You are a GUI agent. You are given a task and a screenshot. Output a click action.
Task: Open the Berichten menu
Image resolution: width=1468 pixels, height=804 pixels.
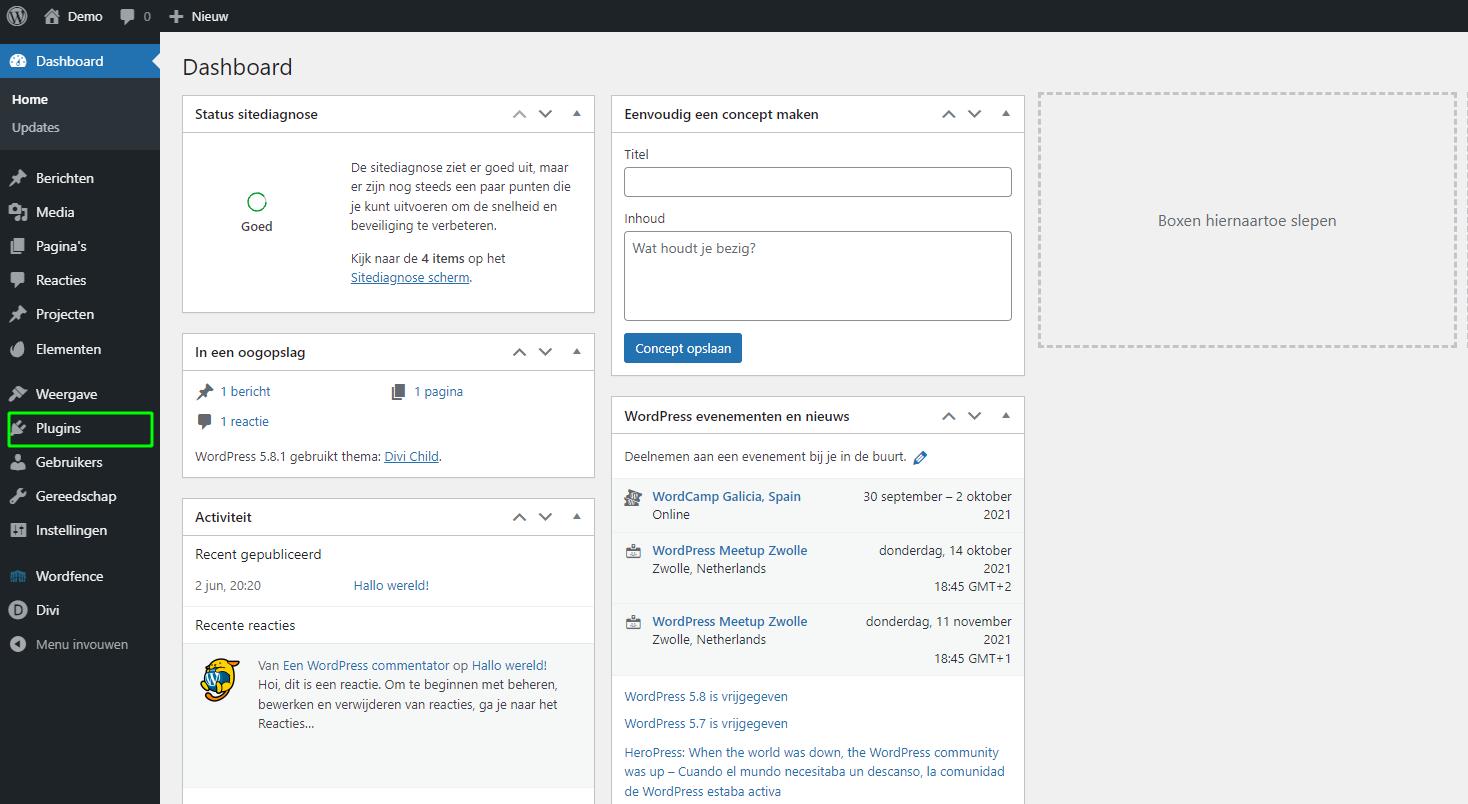click(80, 178)
